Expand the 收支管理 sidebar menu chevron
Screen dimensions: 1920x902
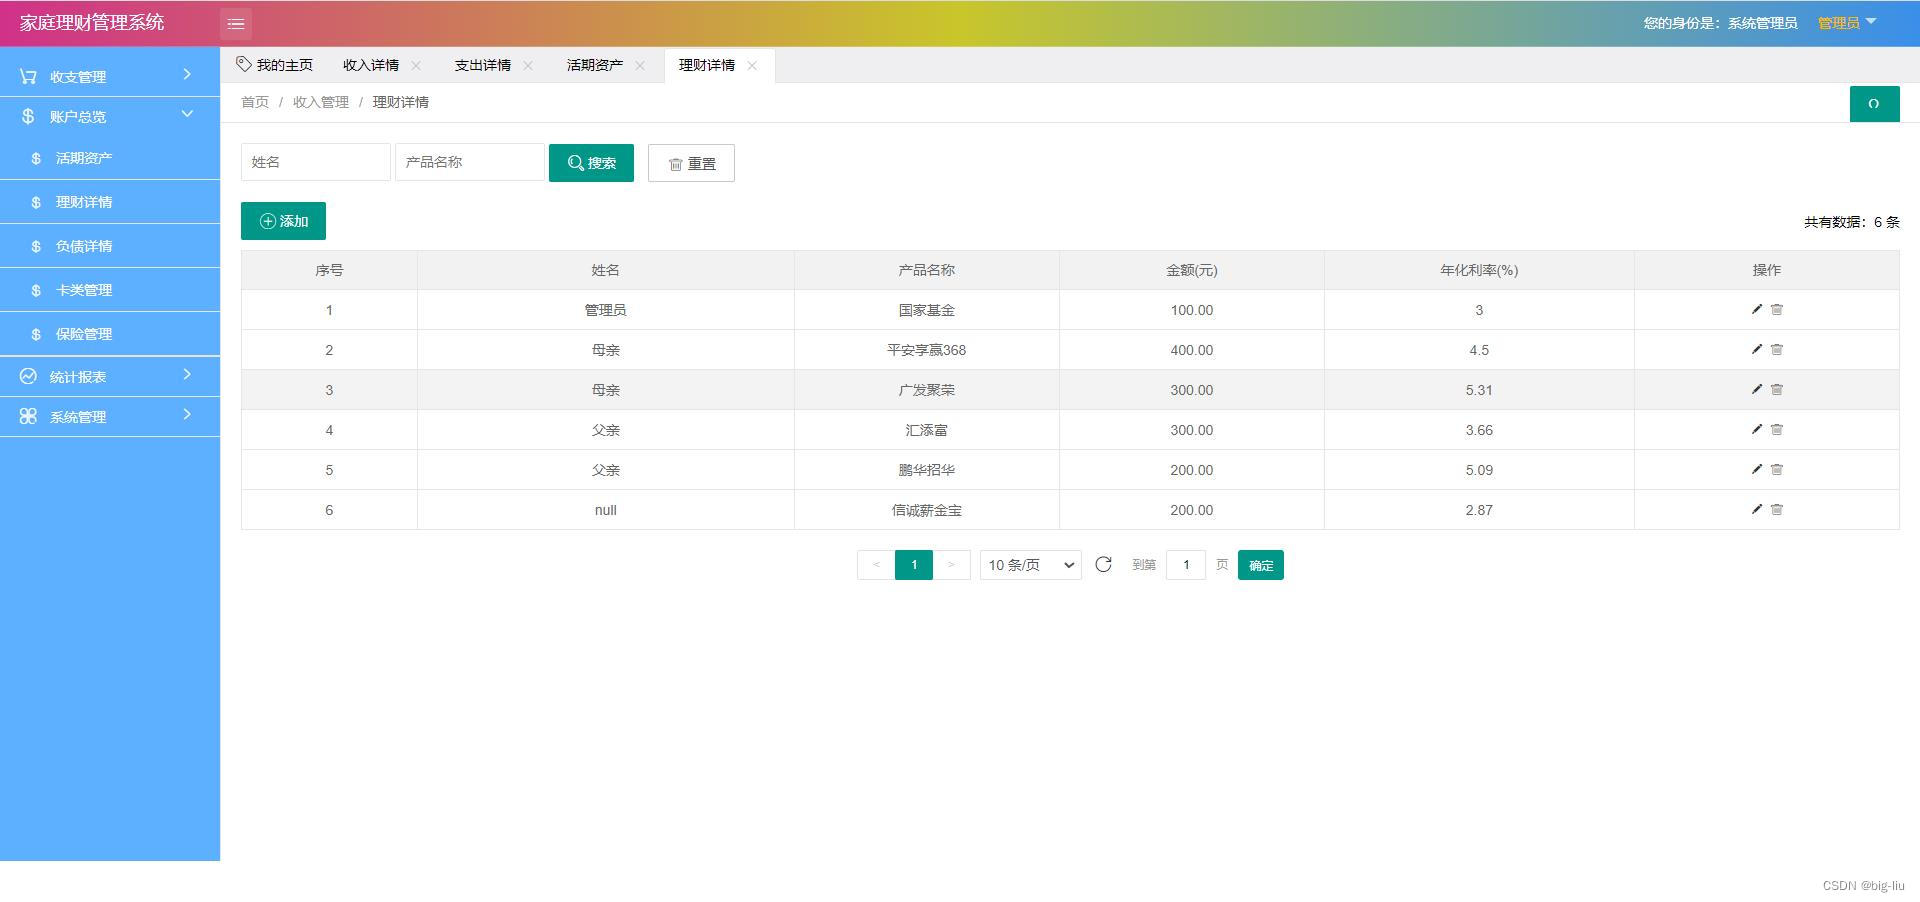pyautogui.click(x=187, y=75)
